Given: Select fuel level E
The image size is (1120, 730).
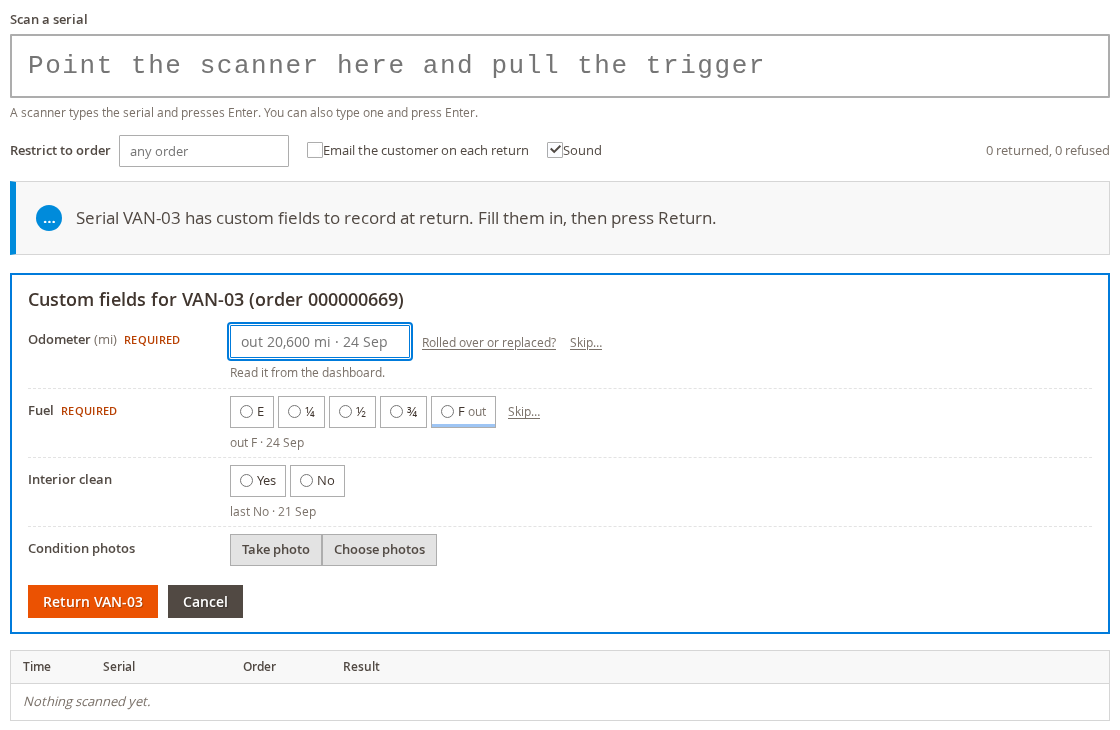Looking at the screenshot, I should tap(252, 411).
